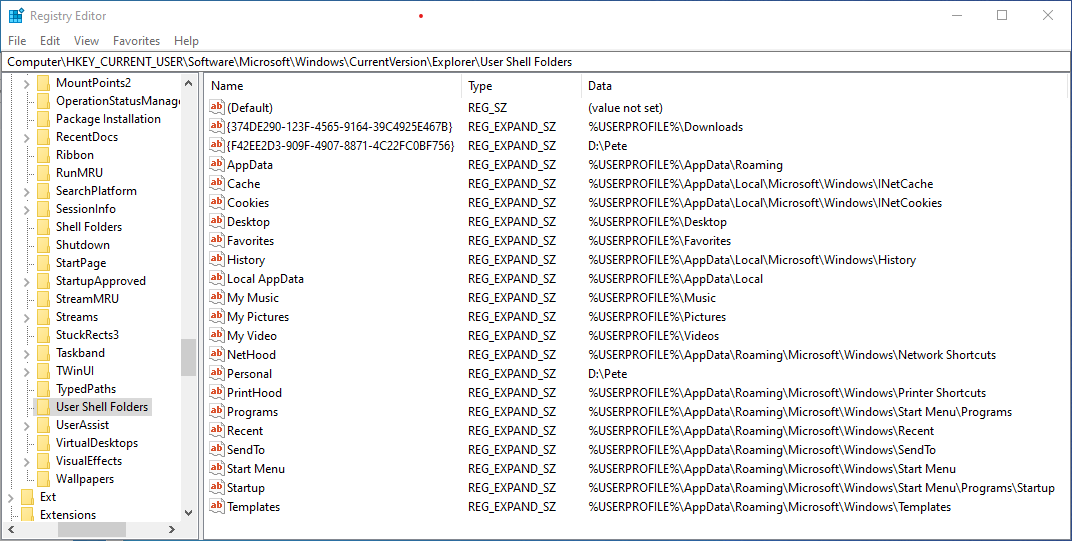Viewport: 1072px width, 541px height.
Task: Click the folder icon for VirtualDesktops key
Action: tap(44, 443)
